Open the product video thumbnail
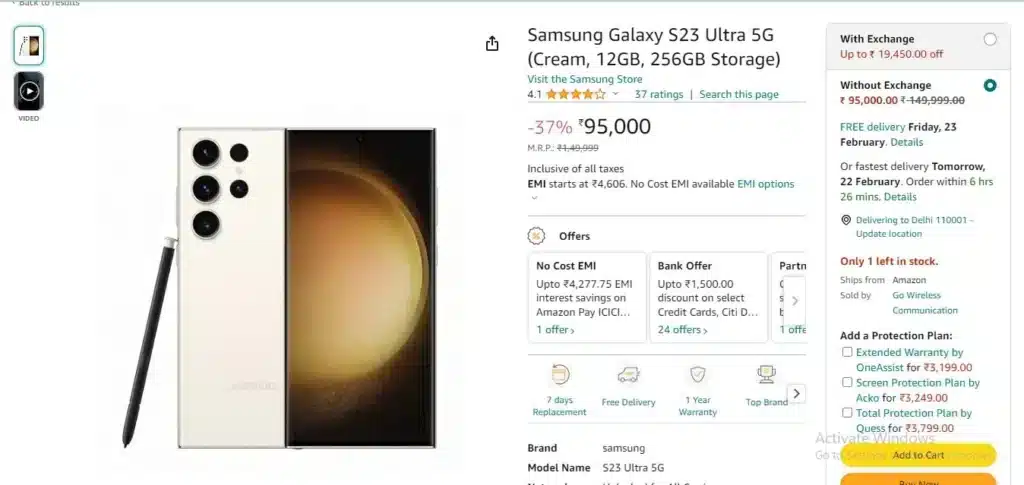This screenshot has width=1024, height=485. pos(29,91)
